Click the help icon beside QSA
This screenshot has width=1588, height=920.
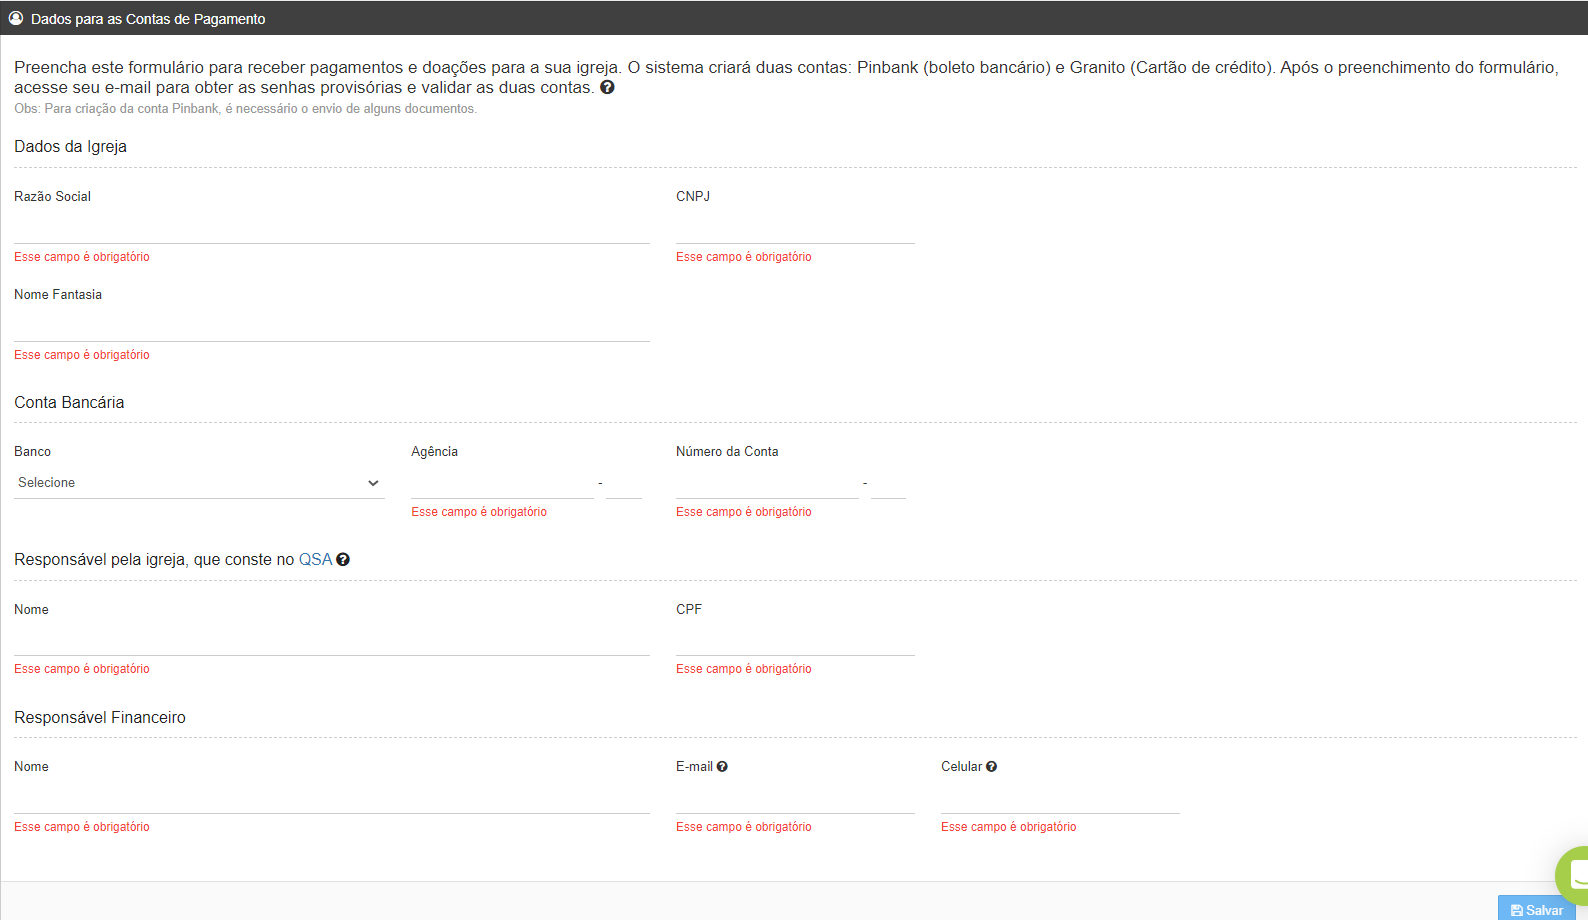coord(343,560)
